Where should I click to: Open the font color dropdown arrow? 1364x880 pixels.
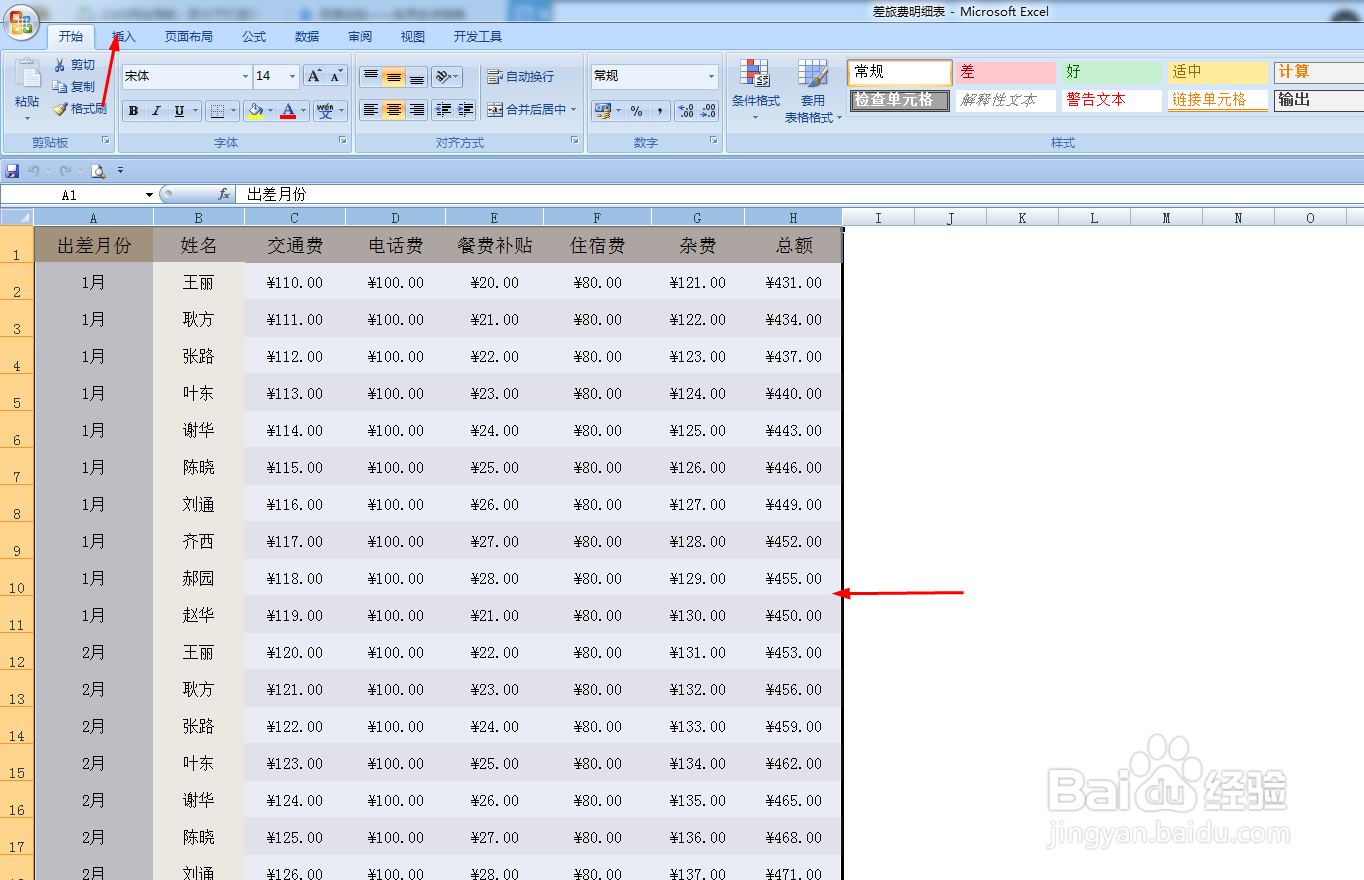(x=302, y=111)
